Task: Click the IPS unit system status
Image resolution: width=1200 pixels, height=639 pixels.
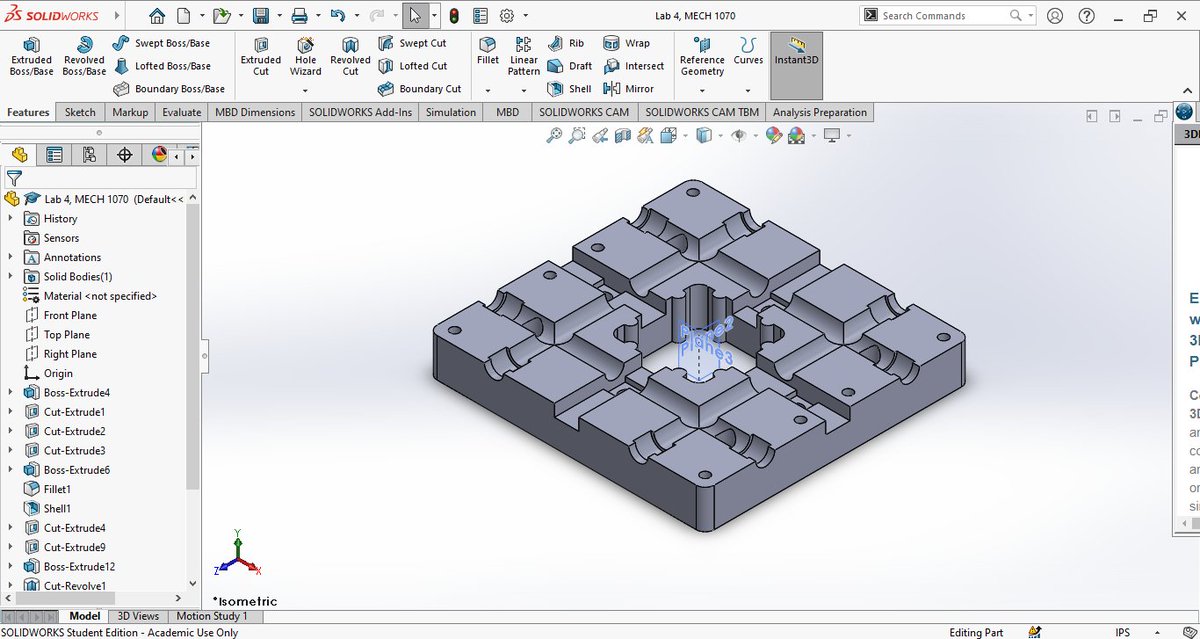Action: (x=1123, y=632)
